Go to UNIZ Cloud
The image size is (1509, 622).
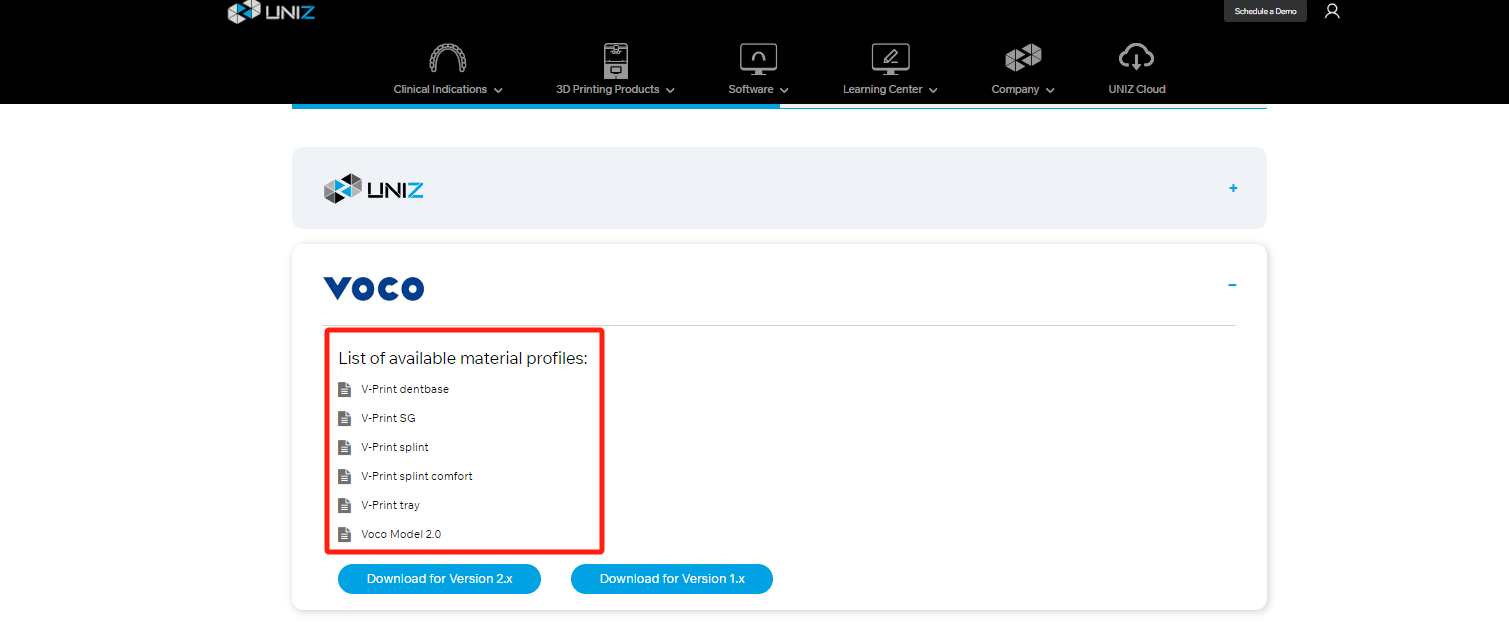click(1137, 89)
